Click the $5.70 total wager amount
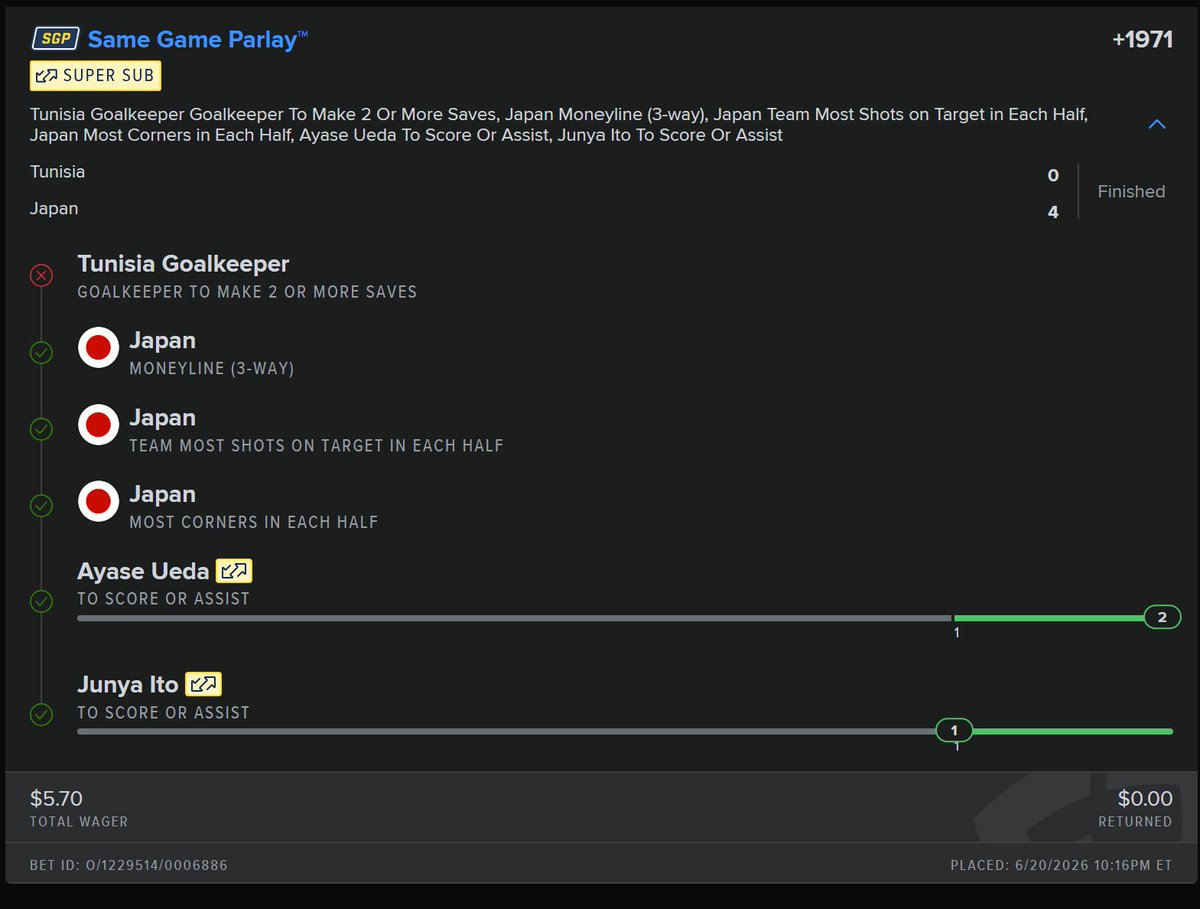 56,798
